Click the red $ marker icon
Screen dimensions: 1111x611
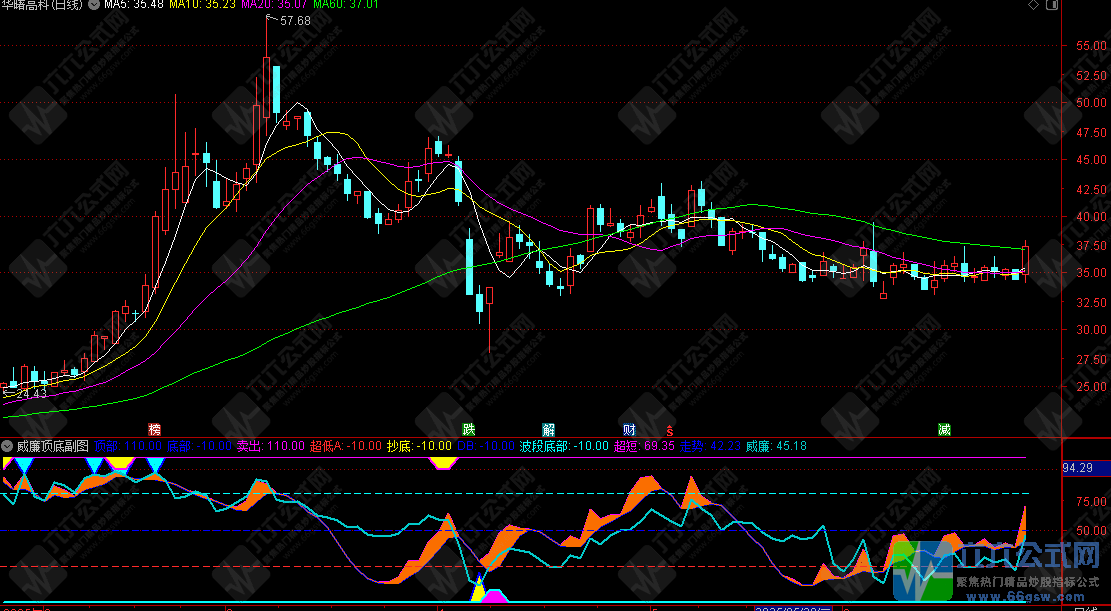point(670,429)
